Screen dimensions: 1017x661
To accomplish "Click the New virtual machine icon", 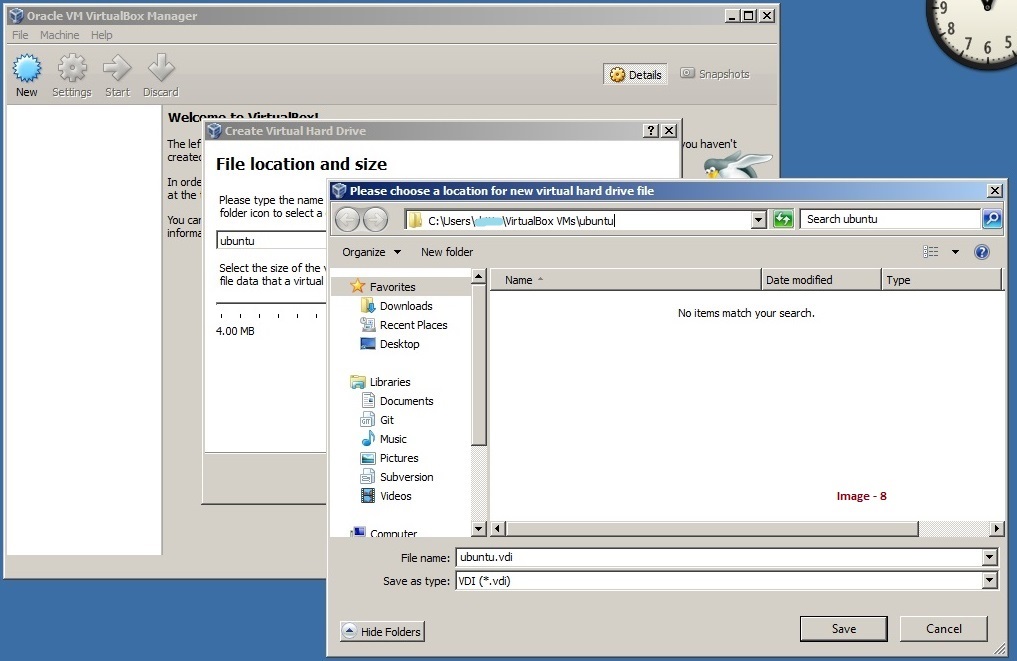I will pyautogui.click(x=27, y=68).
